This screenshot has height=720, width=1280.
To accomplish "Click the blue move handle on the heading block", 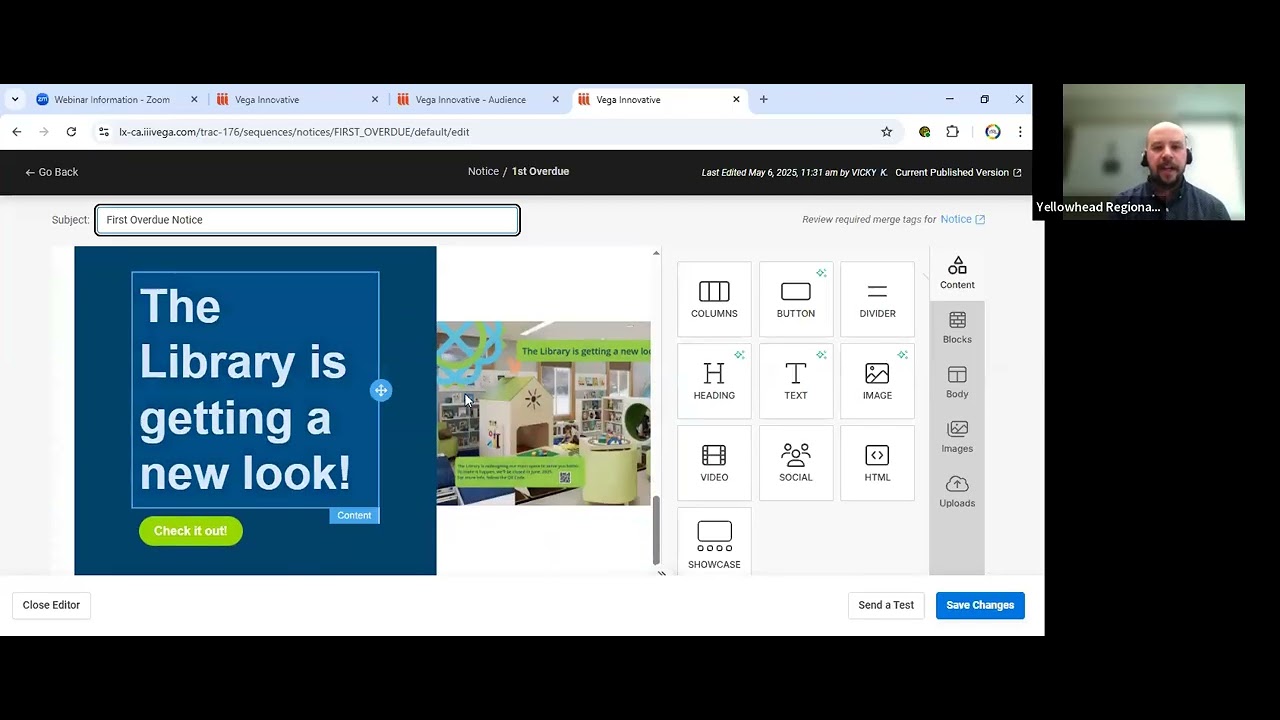I will 381,391.
